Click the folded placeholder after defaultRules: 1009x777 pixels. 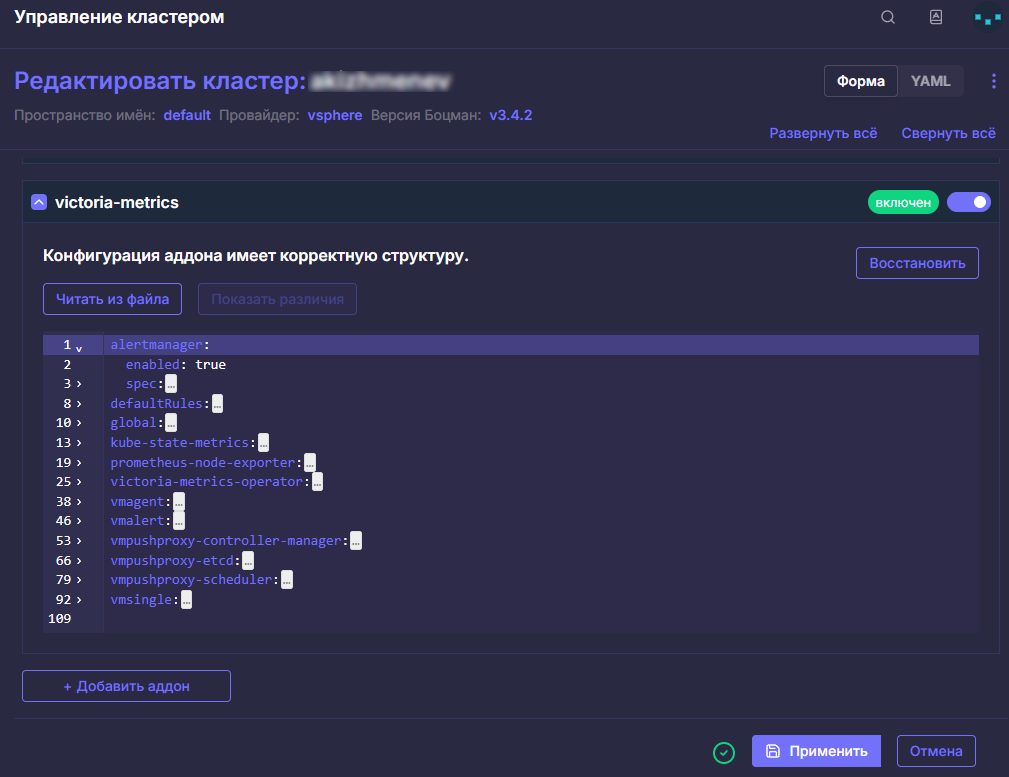(x=218, y=404)
